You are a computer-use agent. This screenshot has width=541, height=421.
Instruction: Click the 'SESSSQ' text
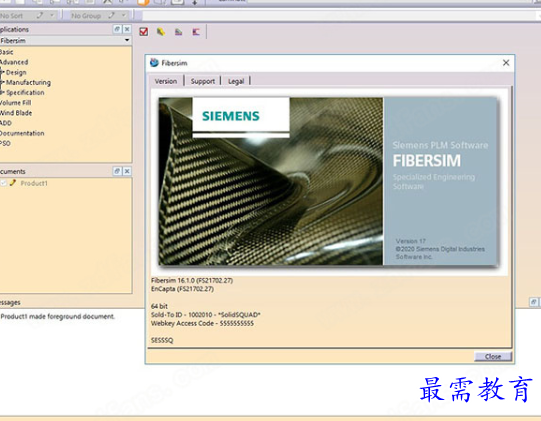[162, 340]
